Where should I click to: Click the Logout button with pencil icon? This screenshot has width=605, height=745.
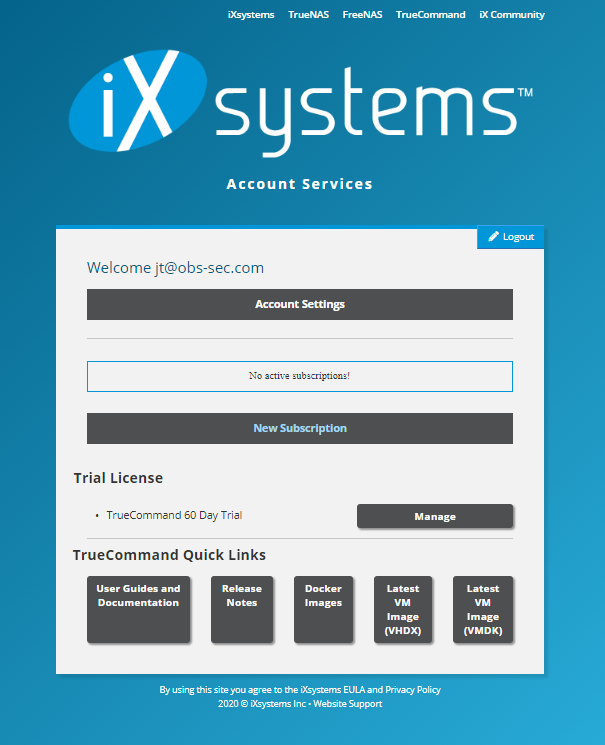coord(510,237)
